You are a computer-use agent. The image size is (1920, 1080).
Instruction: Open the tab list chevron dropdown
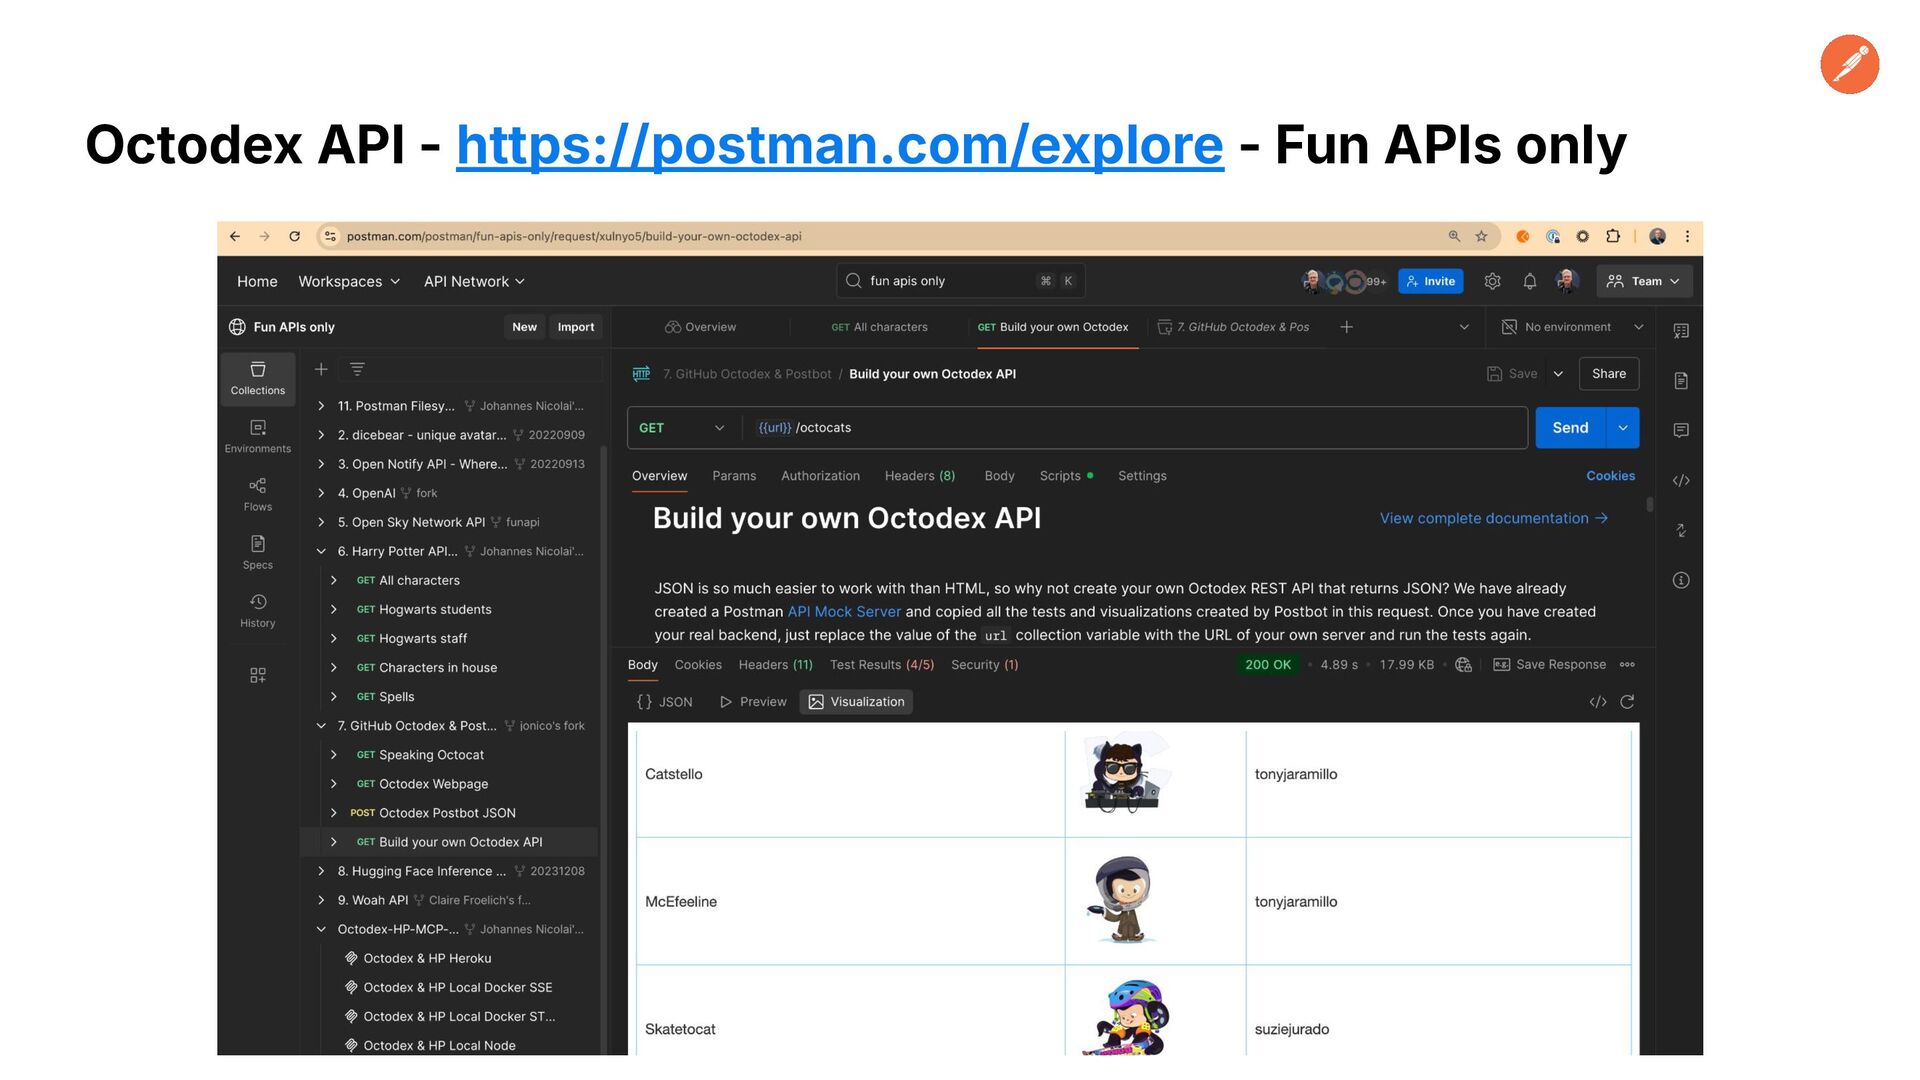tap(1464, 327)
